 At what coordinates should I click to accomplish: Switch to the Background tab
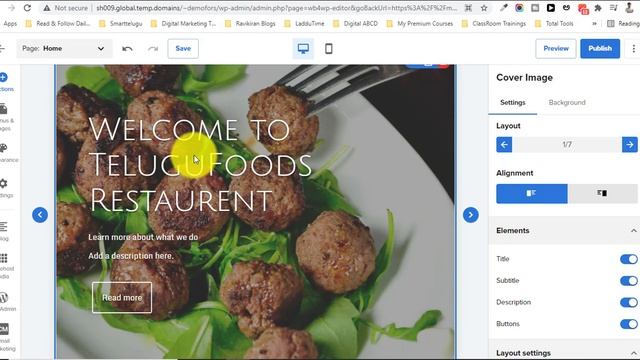(567, 102)
